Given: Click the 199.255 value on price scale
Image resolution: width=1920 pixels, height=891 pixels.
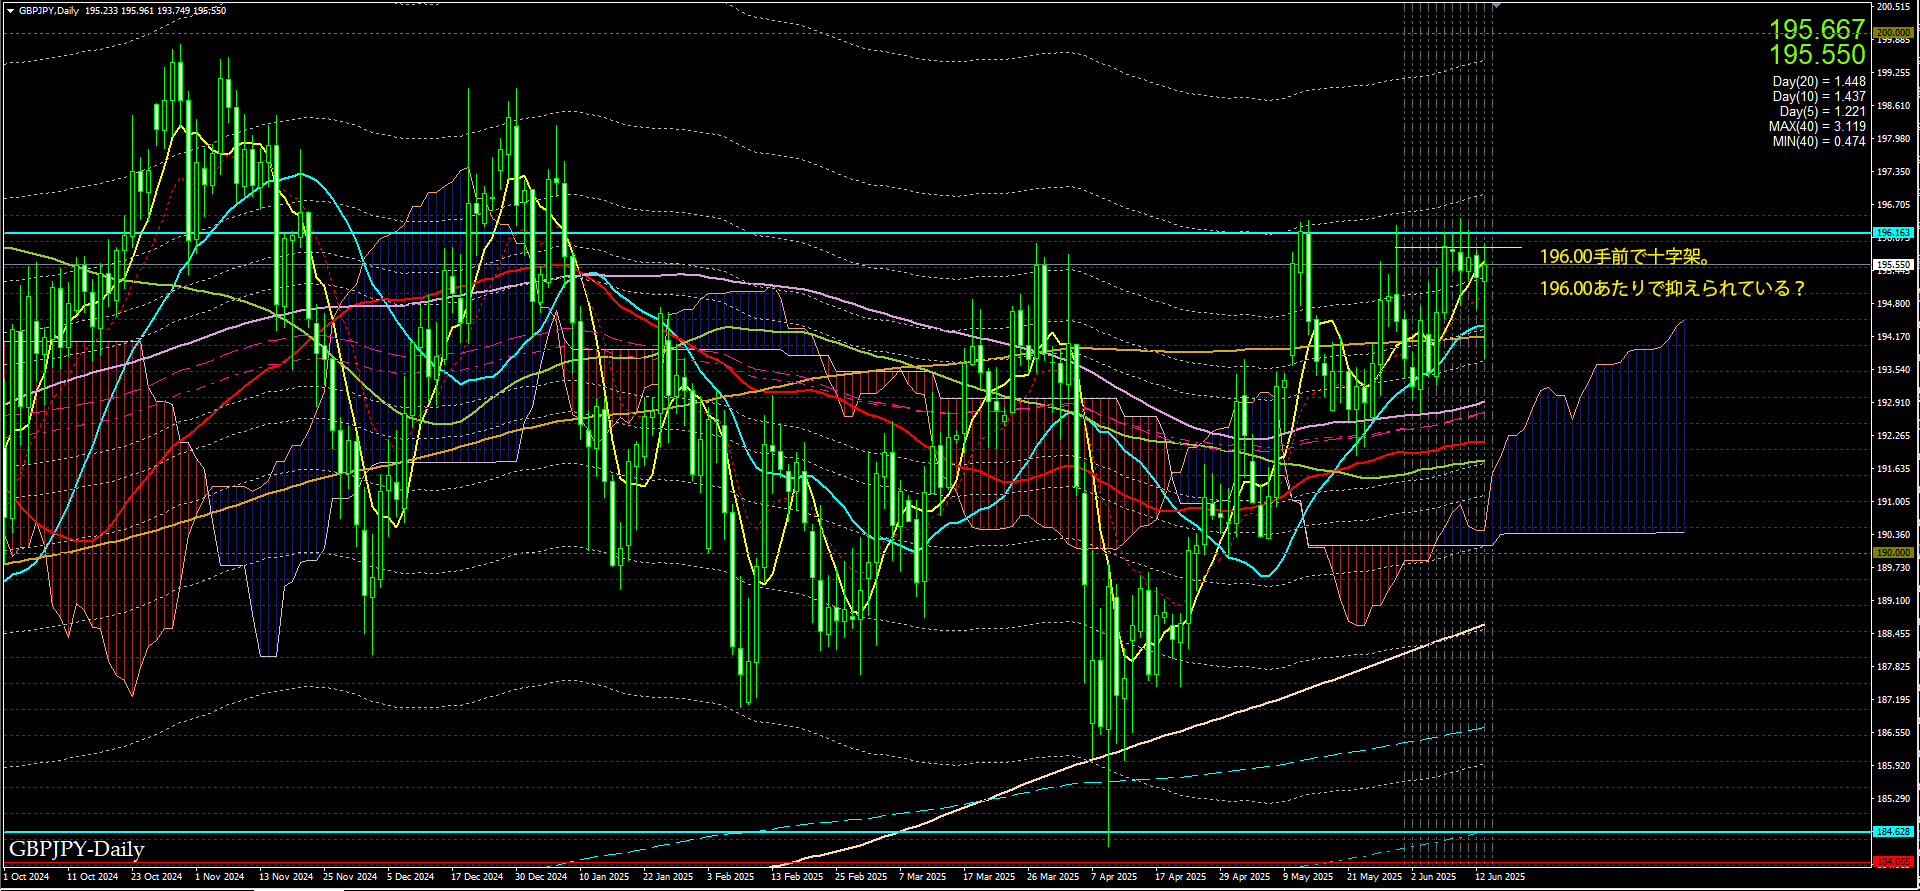Looking at the screenshot, I should click(1893, 73).
